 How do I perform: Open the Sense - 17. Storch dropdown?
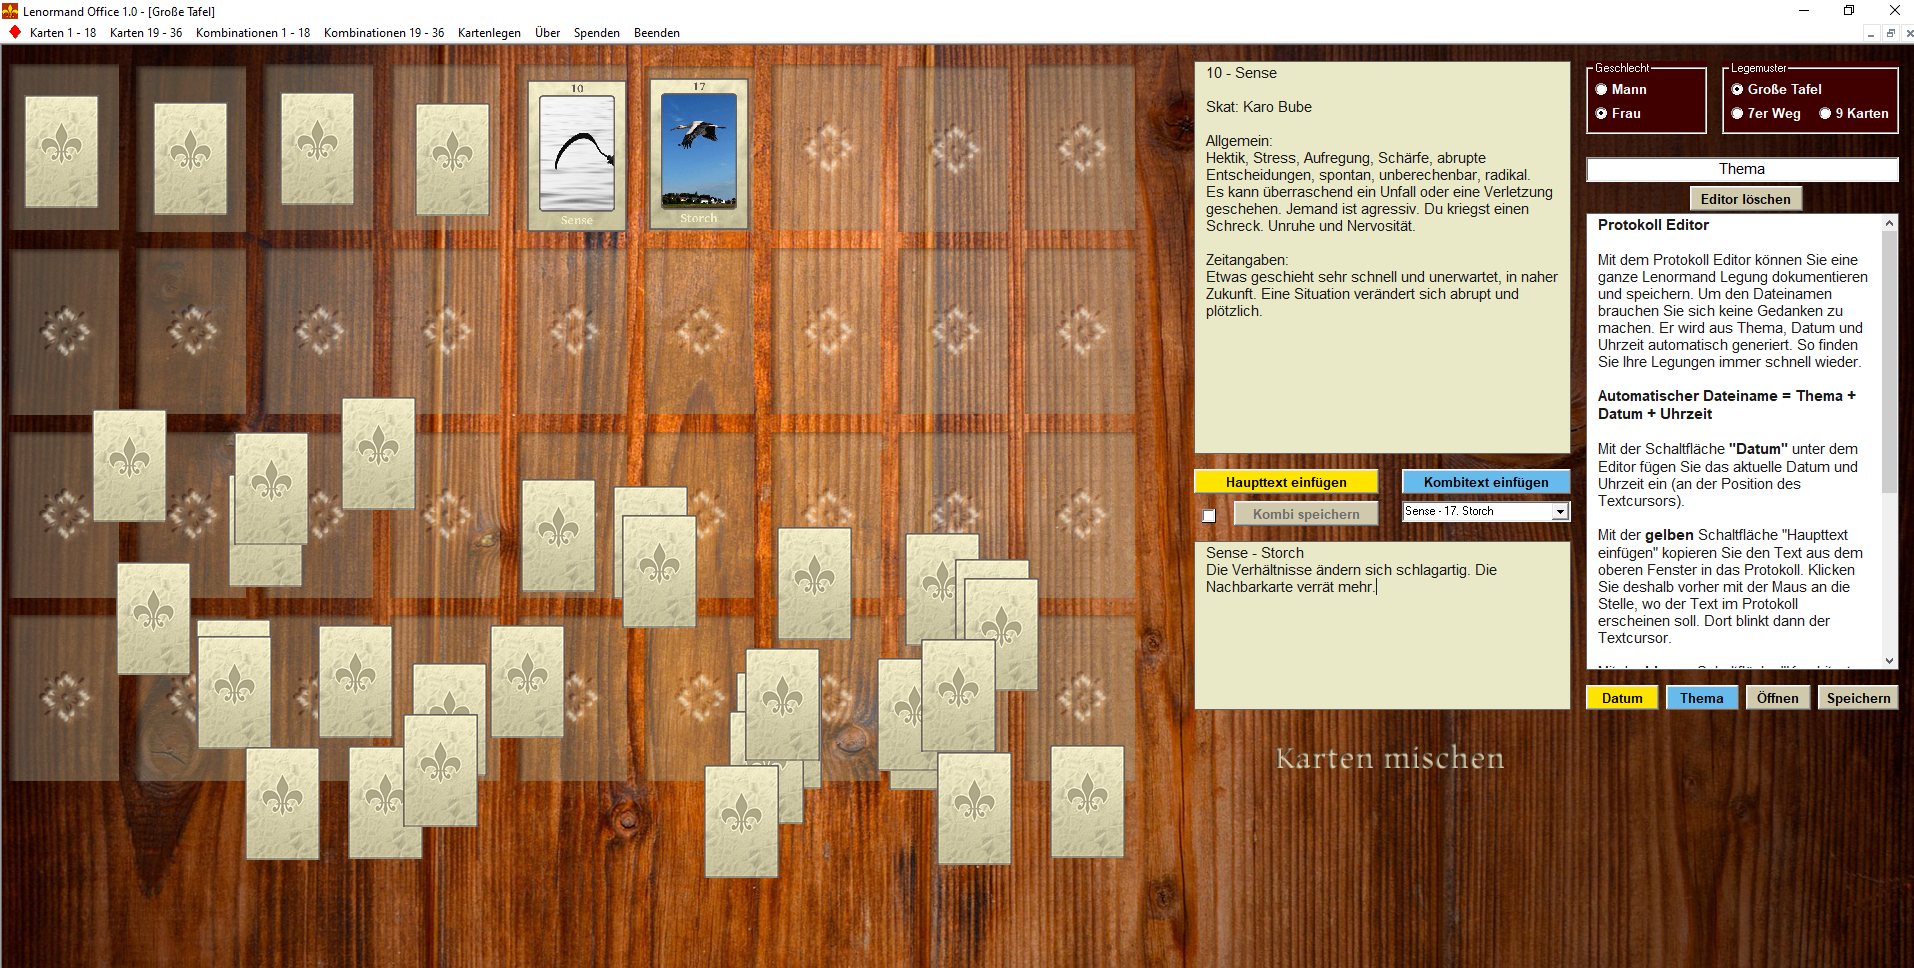point(1559,512)
